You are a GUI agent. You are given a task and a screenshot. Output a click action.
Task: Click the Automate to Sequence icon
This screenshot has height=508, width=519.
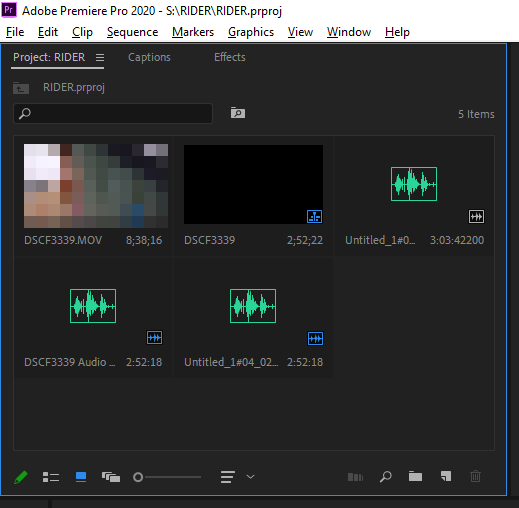click(x=356, y=477)
